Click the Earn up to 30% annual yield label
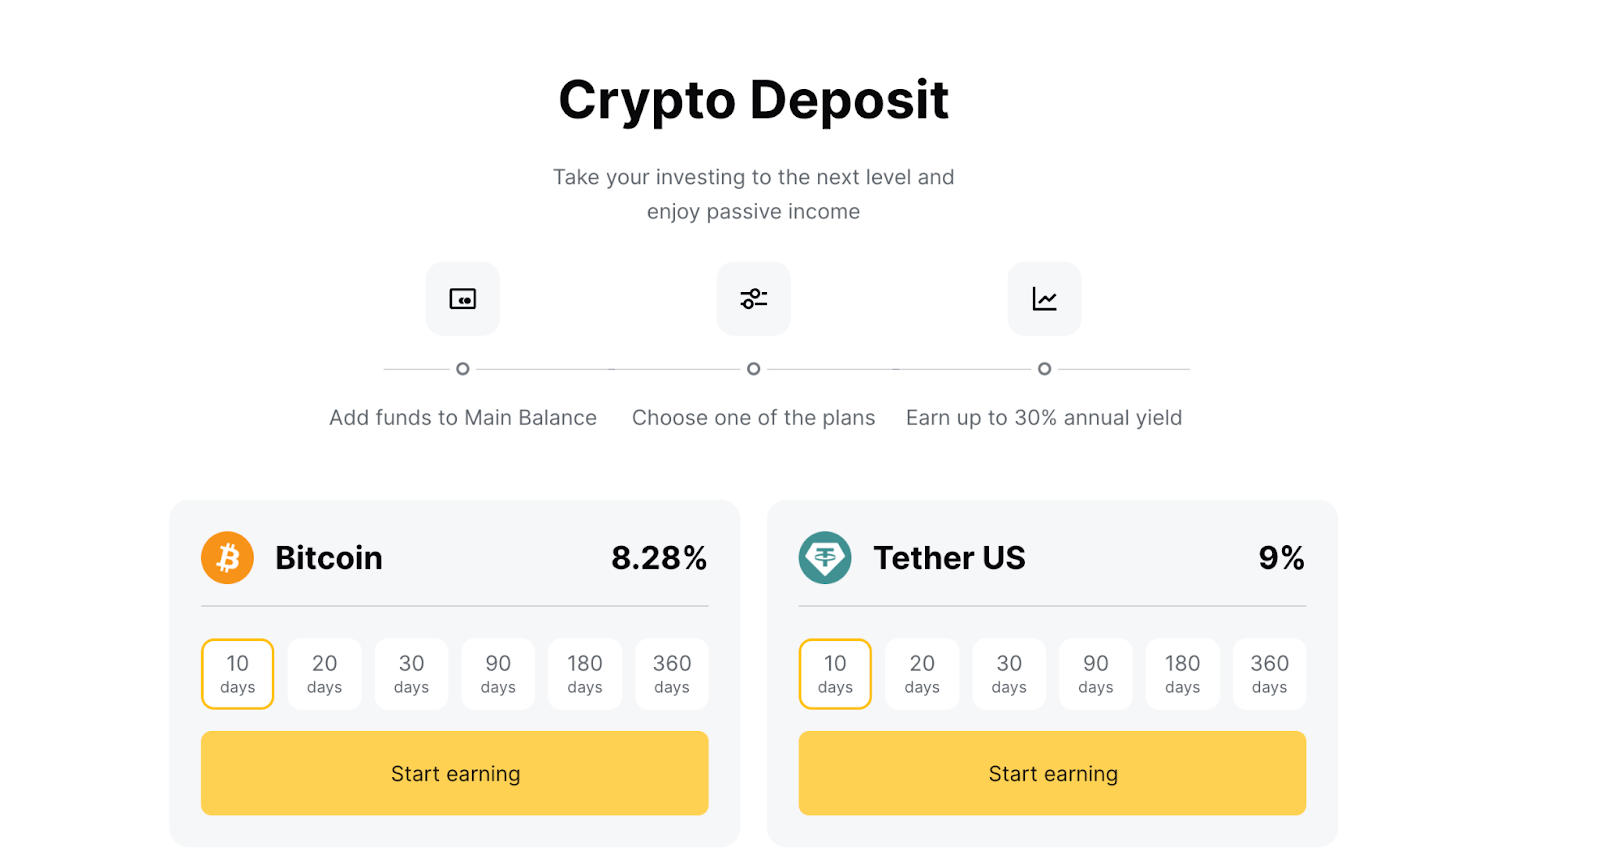 tap(1044, 417)
